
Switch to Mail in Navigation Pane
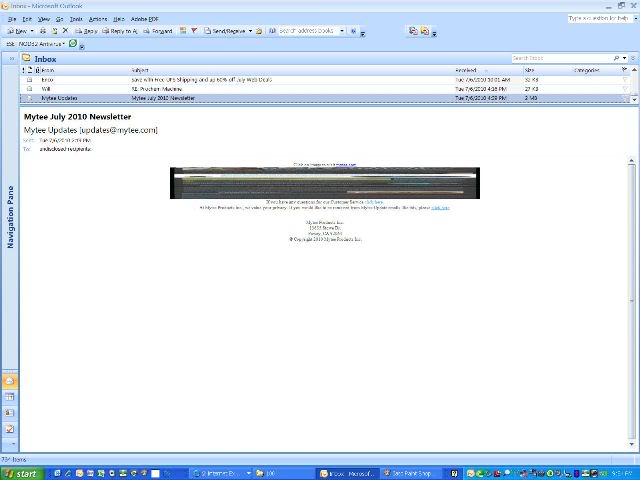coord(10,381)
